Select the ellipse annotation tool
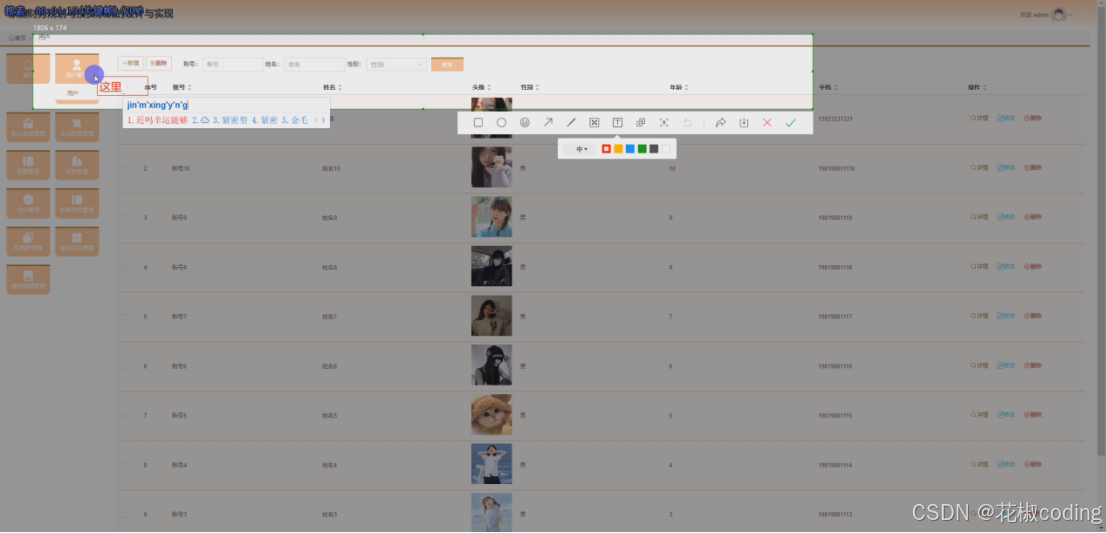The width and height of the screenshot is (1106, 533). click(502, 123)
